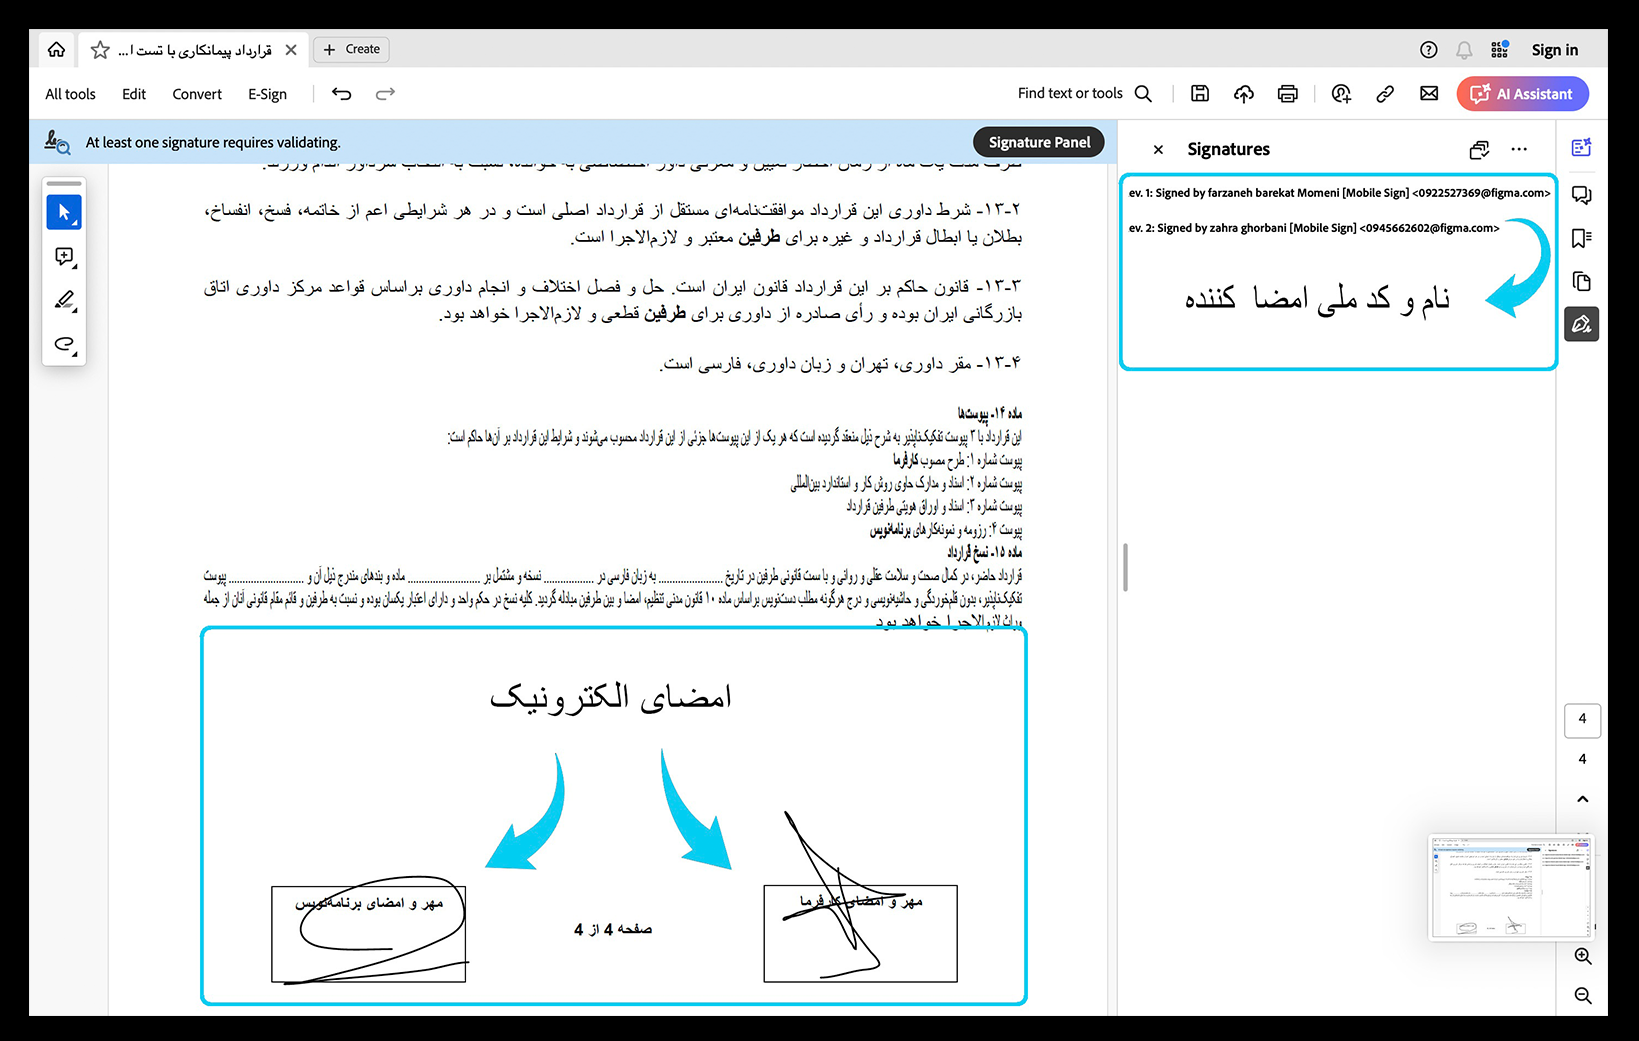Undo the last action
Screen dimensions: 1639x1041
pos(342,94)
